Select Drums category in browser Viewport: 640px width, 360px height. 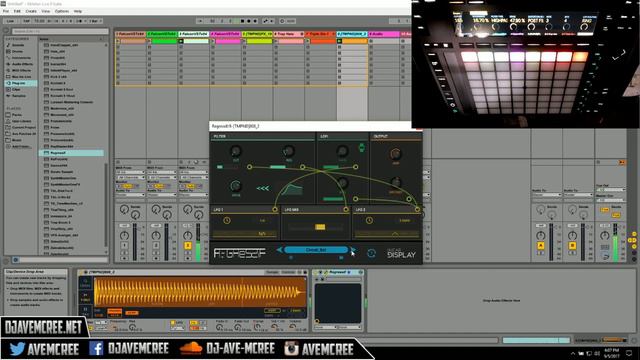tap(18, 51)
